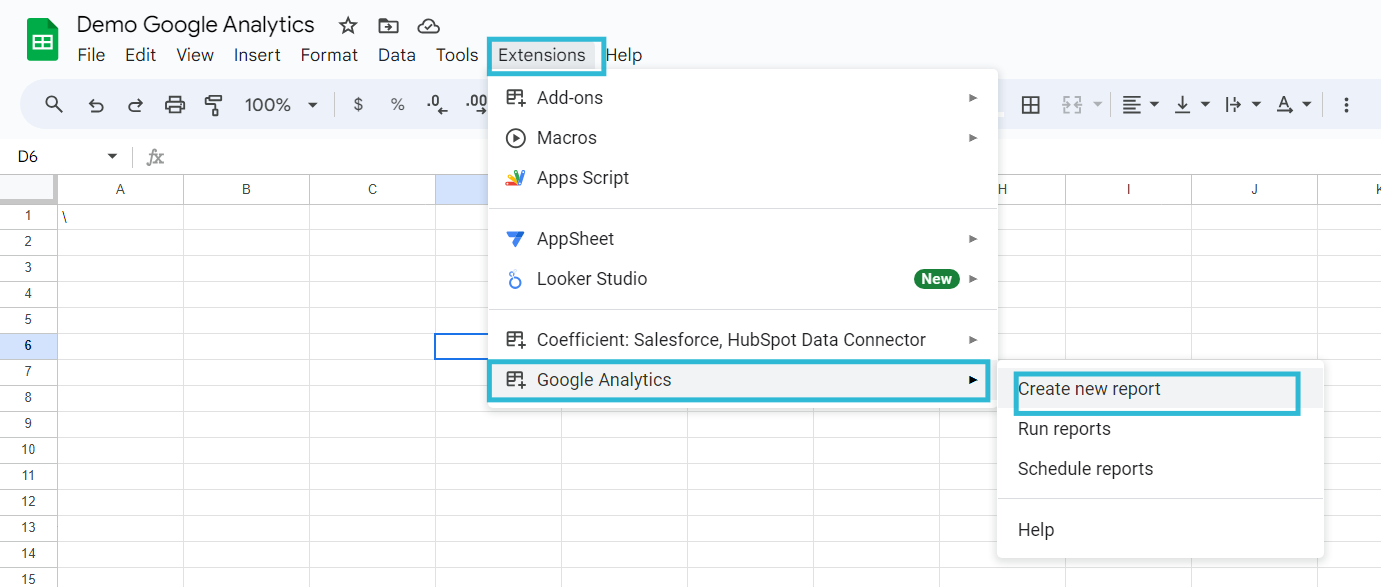Select column B header
The image size is (1381, 587).
(x=247, y=189)
